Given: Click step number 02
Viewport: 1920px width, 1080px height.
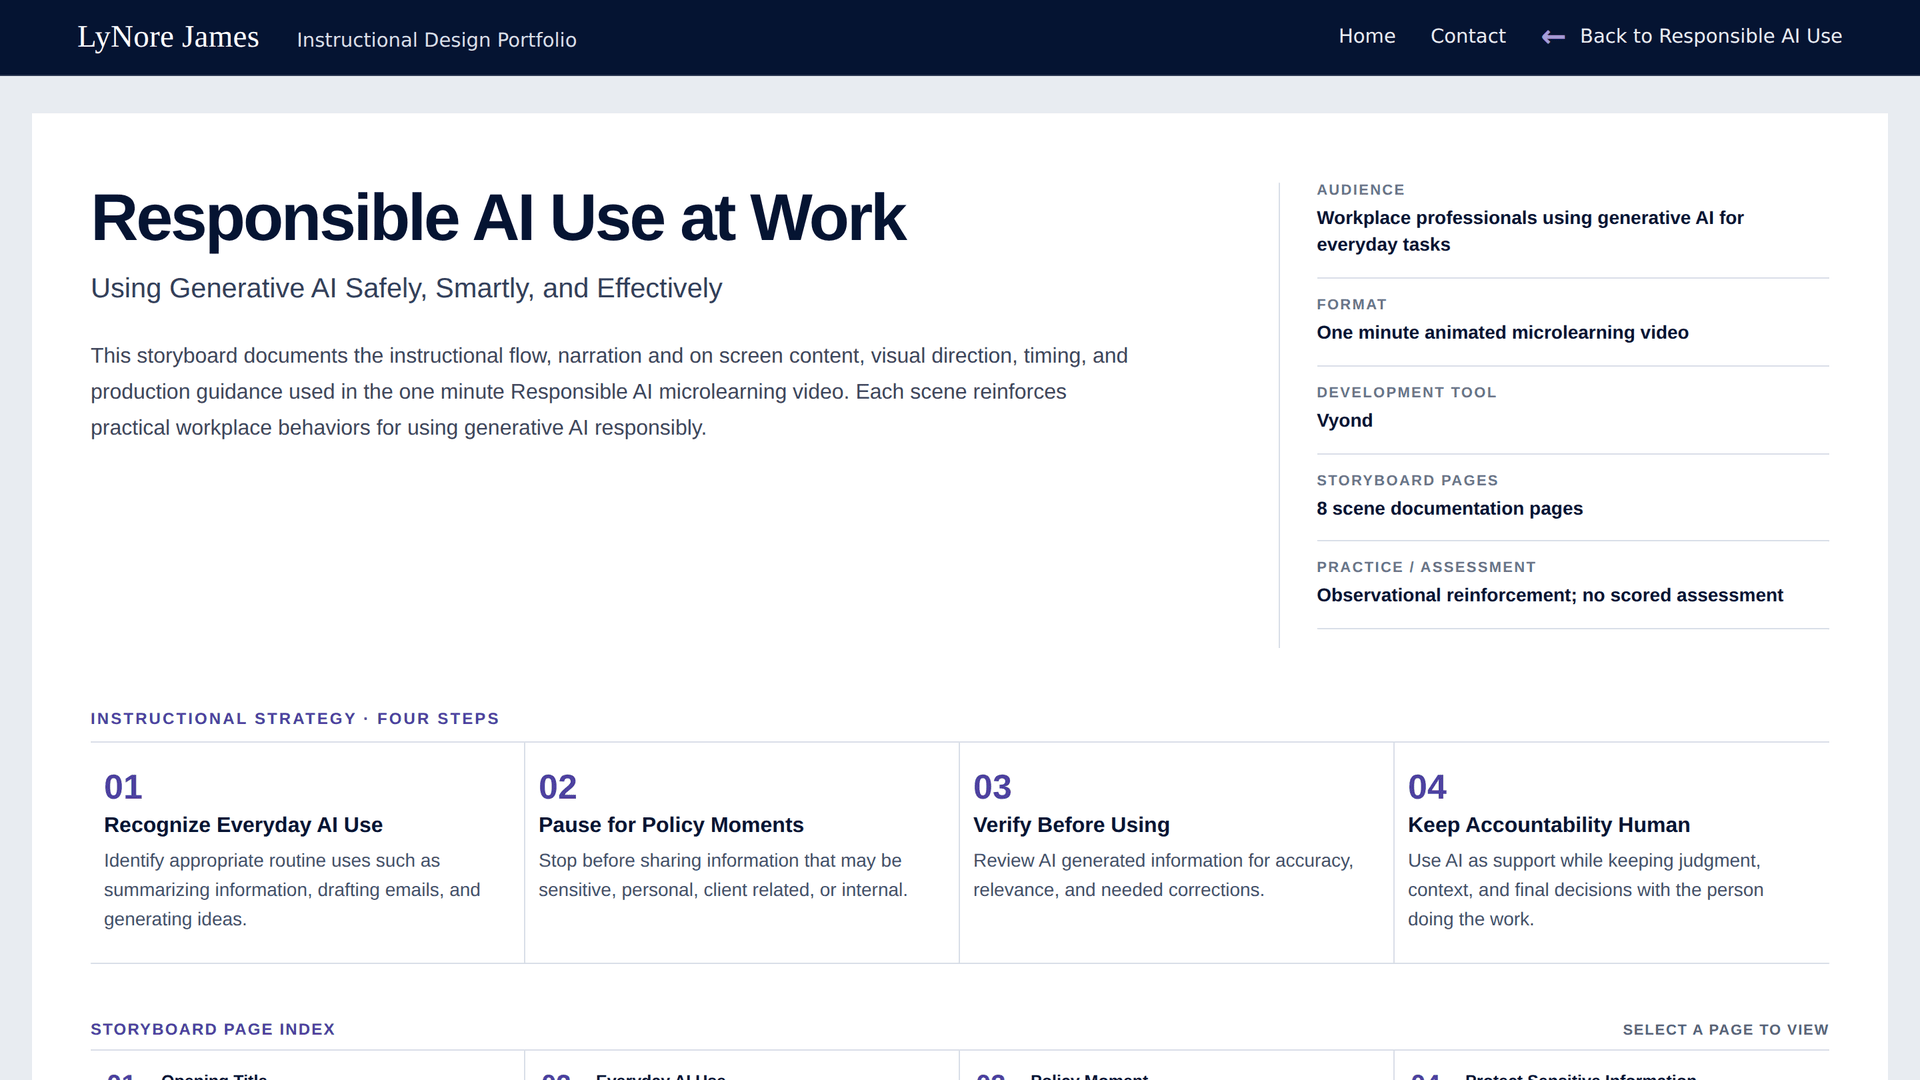Looking at the screenshot, I should point(557,787).
